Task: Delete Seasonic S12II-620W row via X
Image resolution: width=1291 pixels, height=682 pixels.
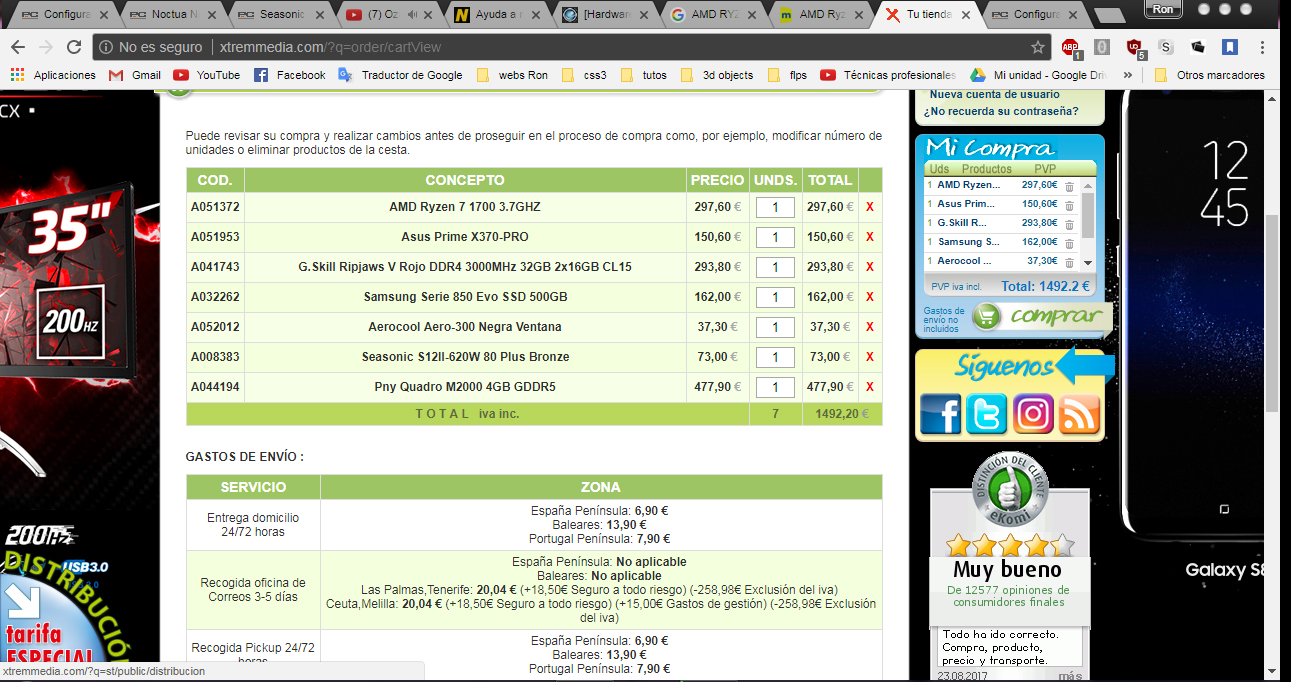Action: 870,357
